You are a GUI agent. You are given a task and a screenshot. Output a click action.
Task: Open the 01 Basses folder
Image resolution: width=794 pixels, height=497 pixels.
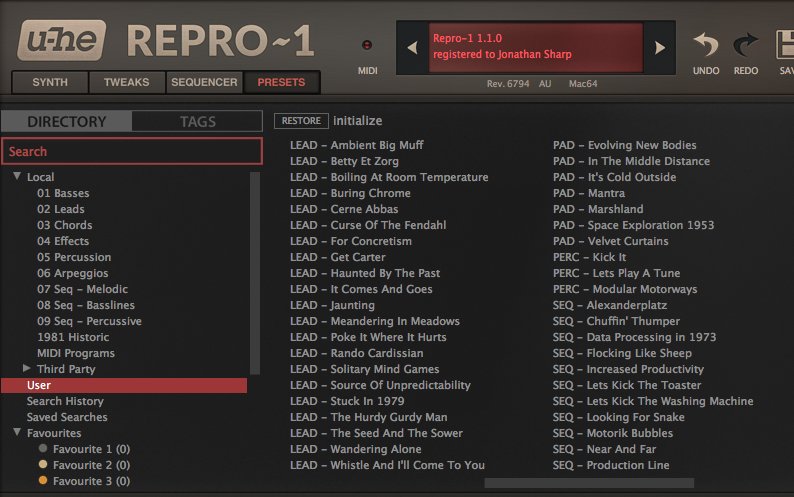tap(63, 193)
